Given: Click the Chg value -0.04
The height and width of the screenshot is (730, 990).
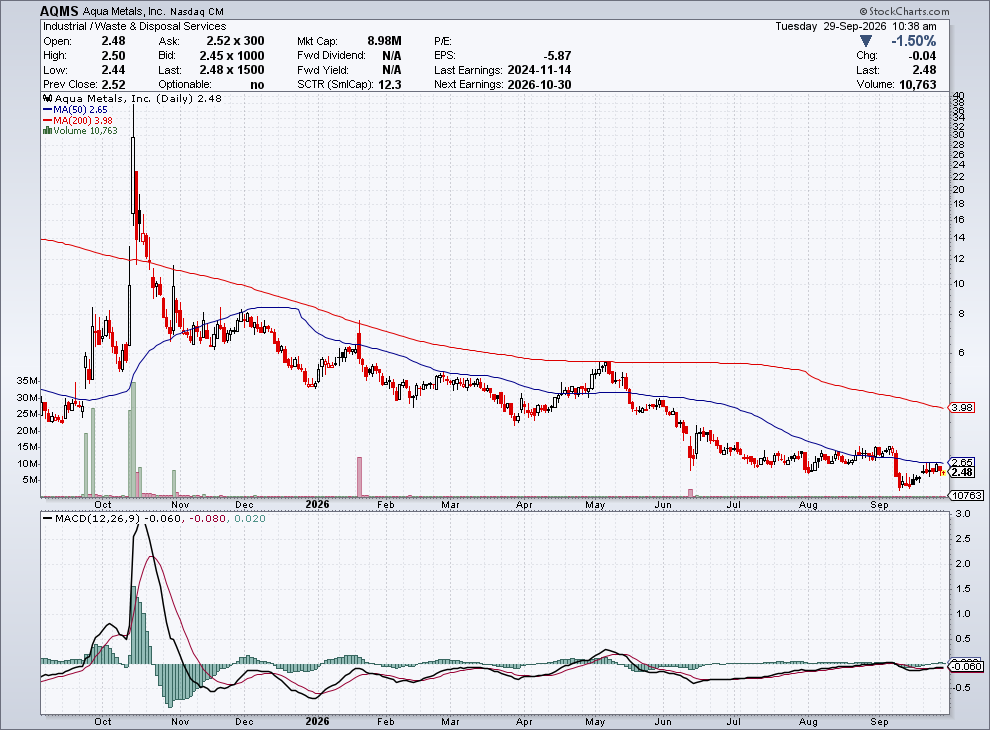Looking at the screenshot, I should pos(922,56).
